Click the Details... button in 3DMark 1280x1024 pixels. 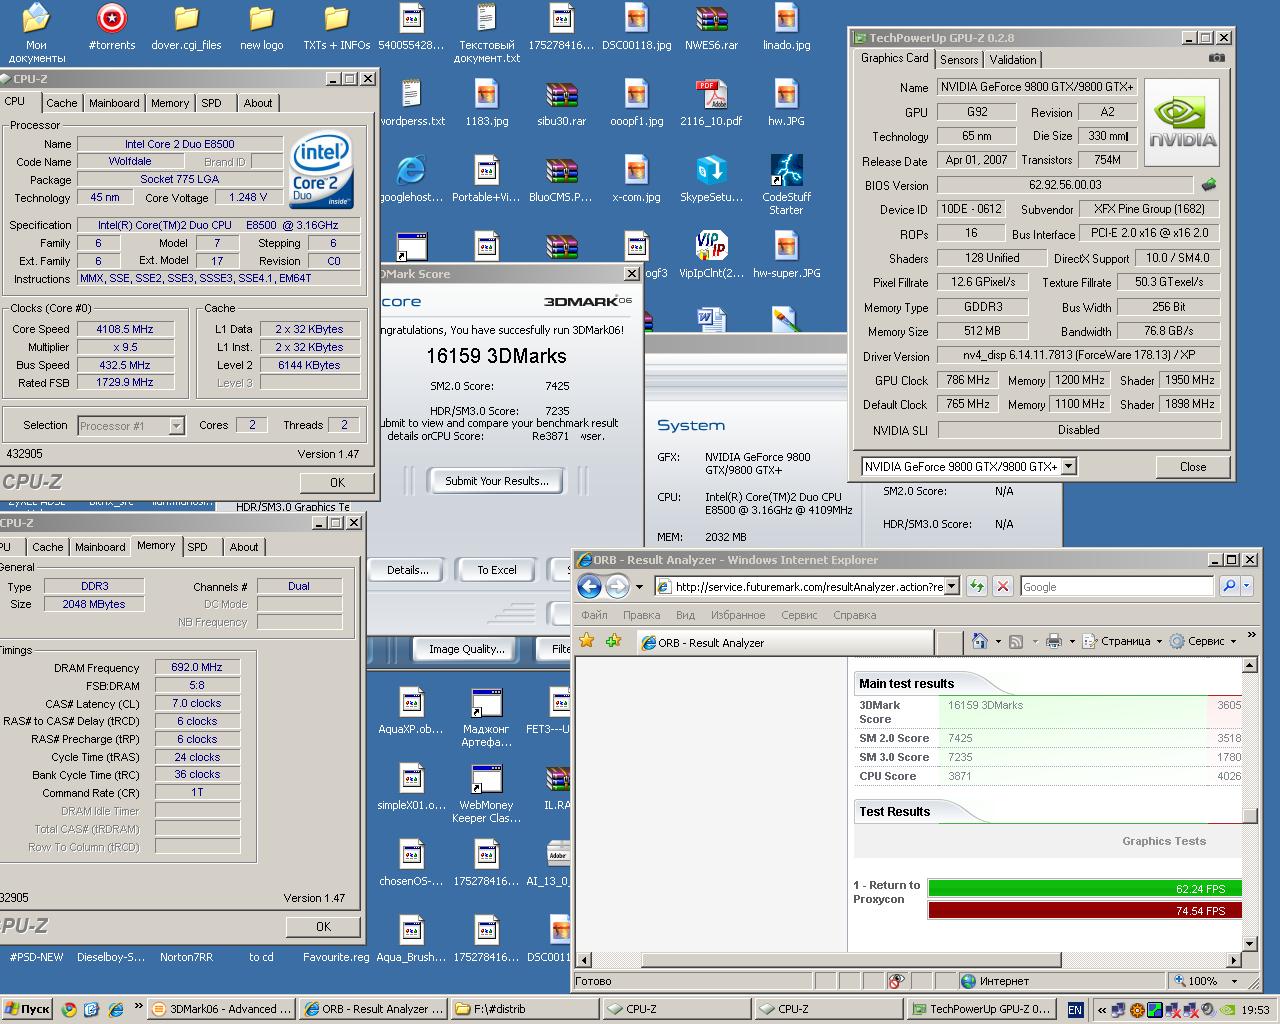click(408, 570)
